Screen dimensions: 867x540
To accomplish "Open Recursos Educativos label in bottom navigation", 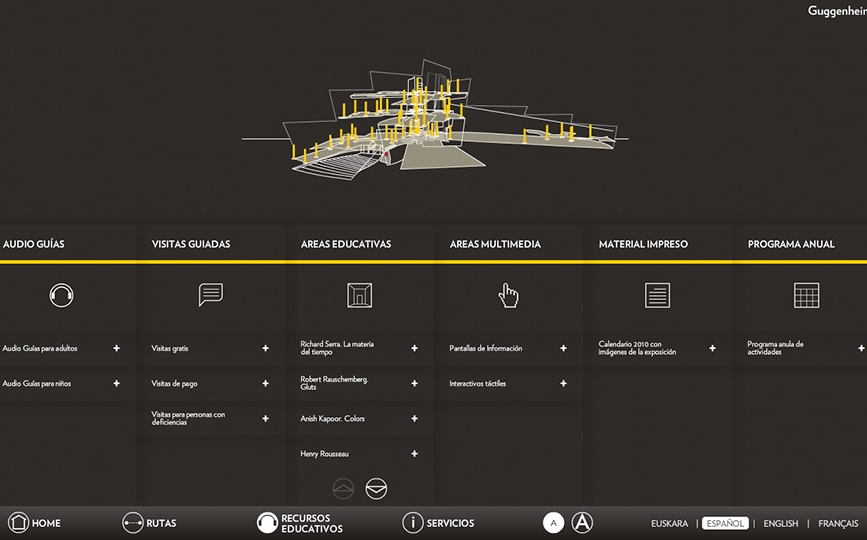I will pyautogui.click(x=312, y=523).
